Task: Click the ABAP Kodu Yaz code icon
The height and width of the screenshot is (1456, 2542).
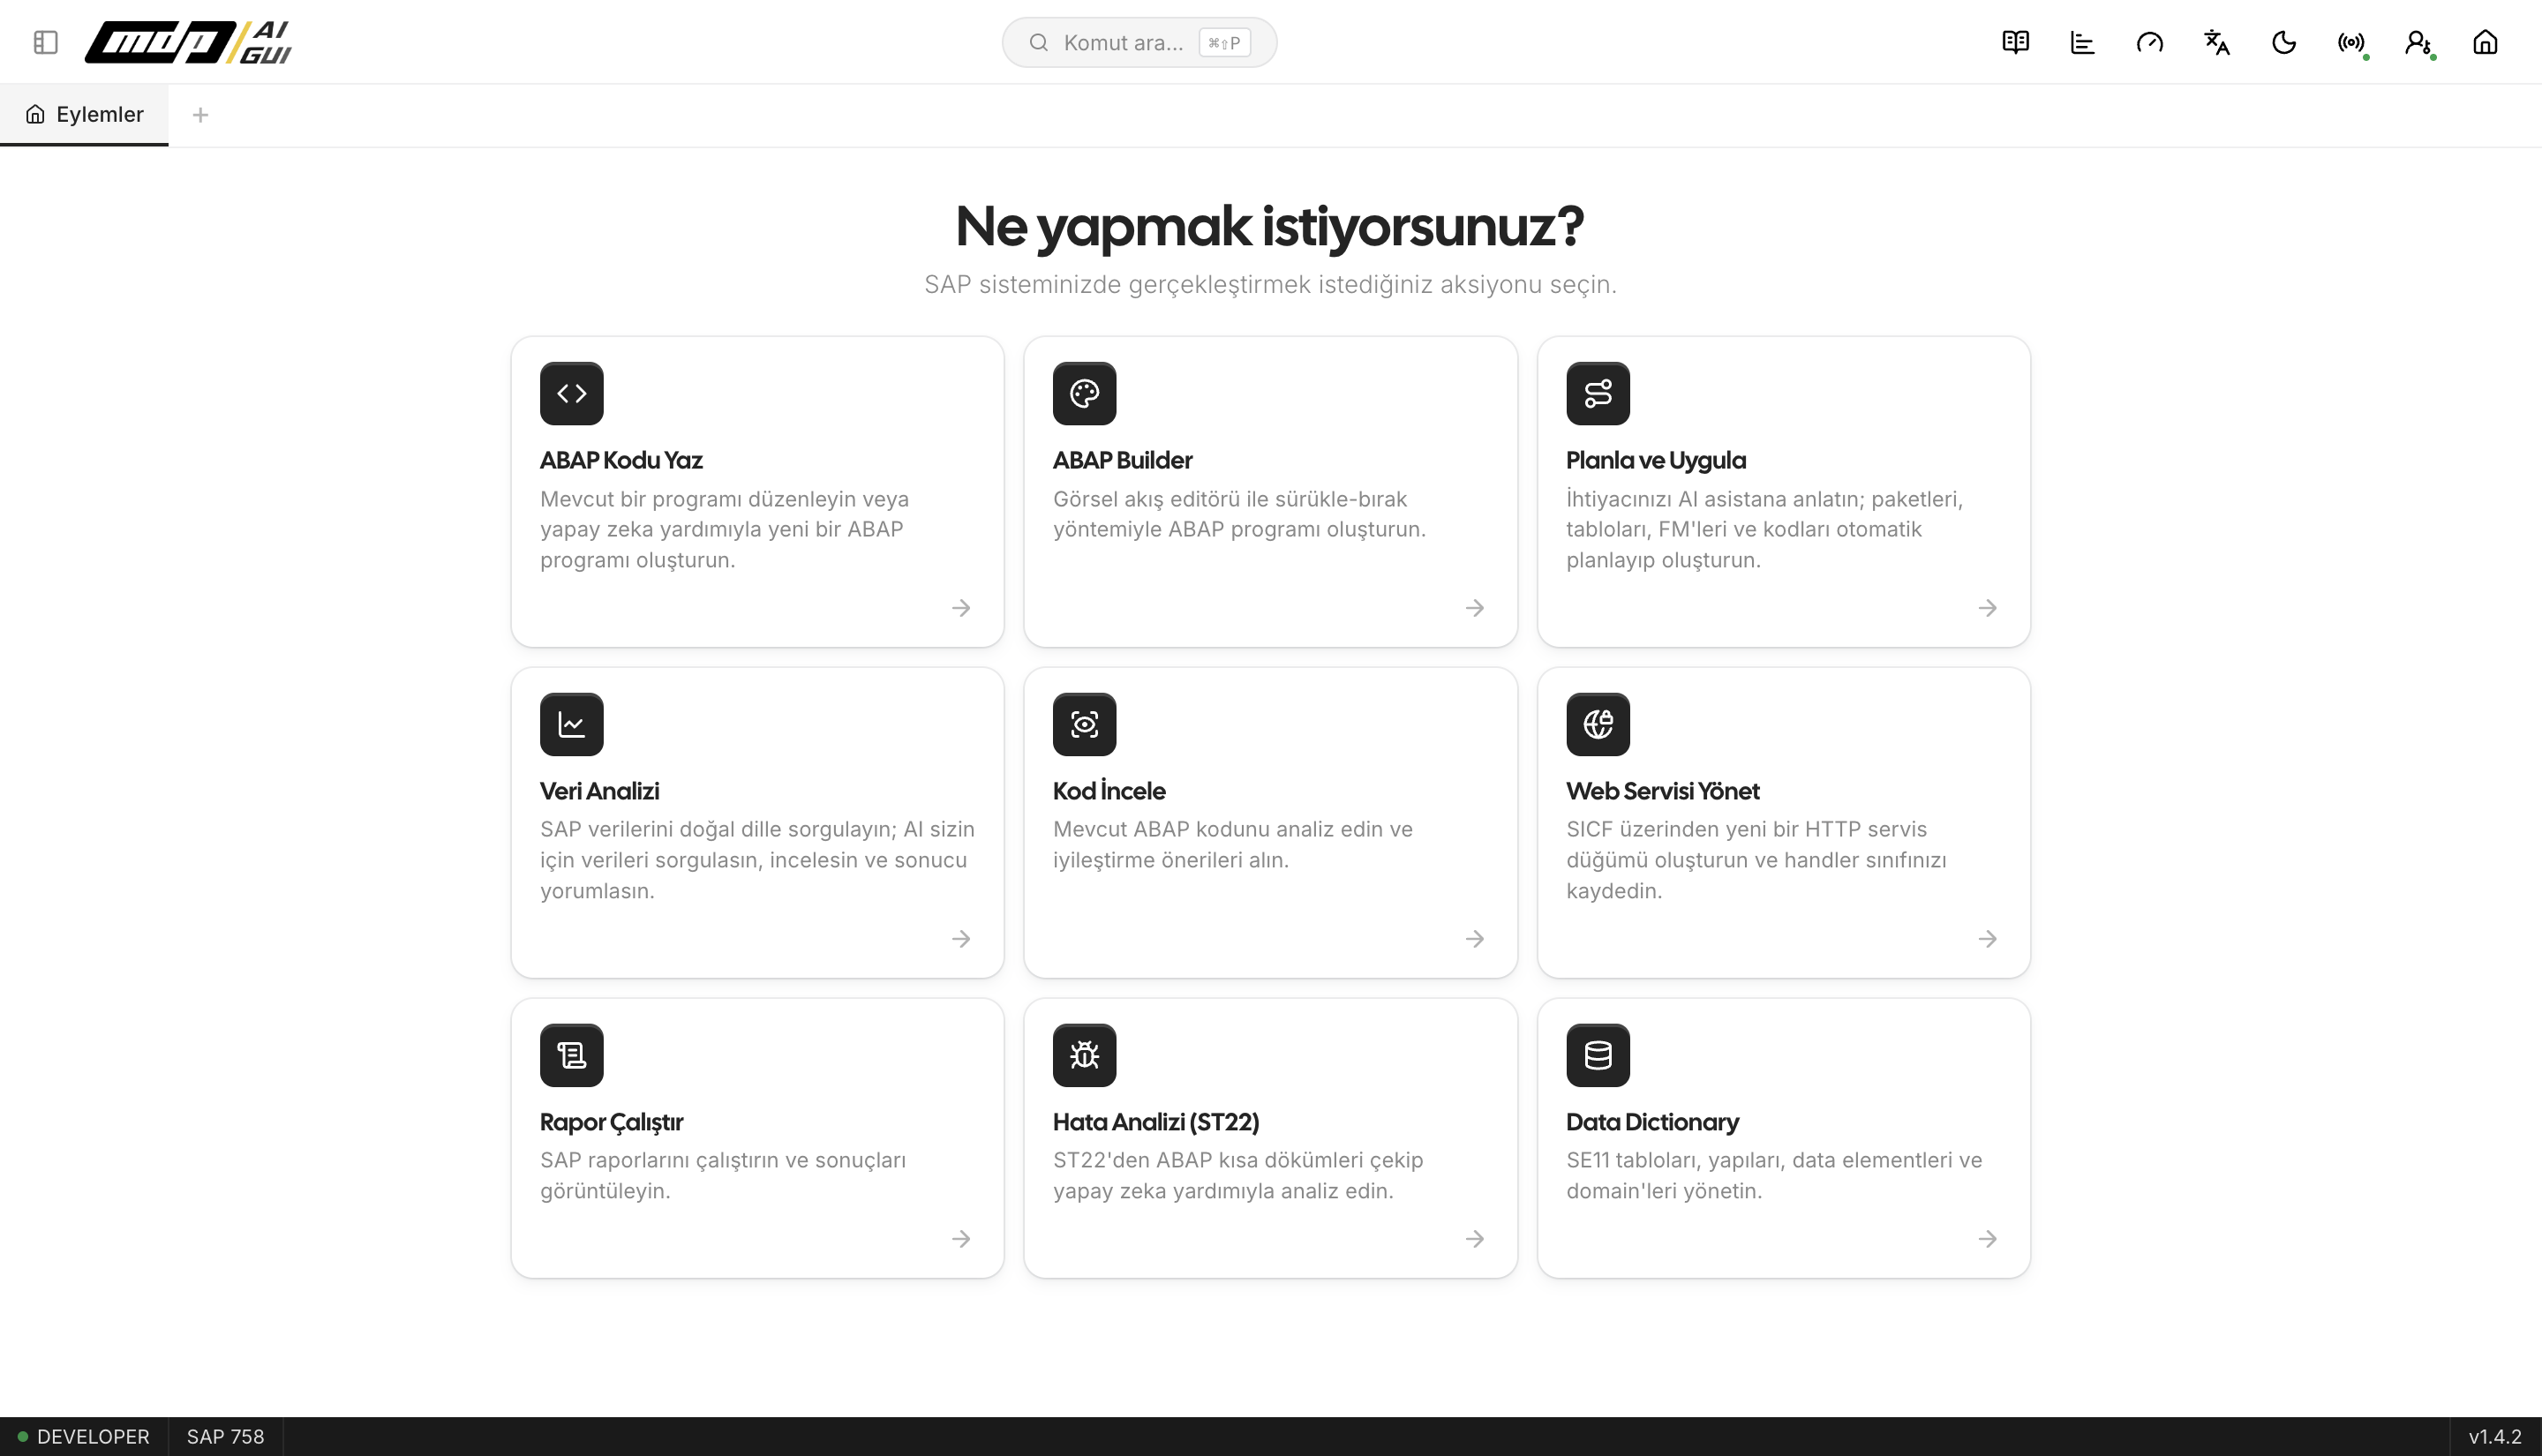Action: coord(571,393)
